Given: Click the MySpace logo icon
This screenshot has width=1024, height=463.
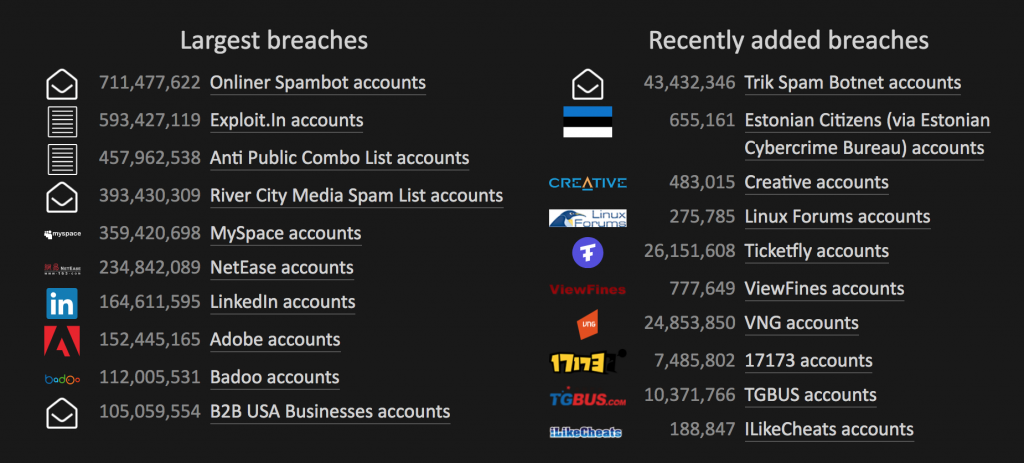Looking at the screenshot, I should pyautogui.click(x=62, y=234).
